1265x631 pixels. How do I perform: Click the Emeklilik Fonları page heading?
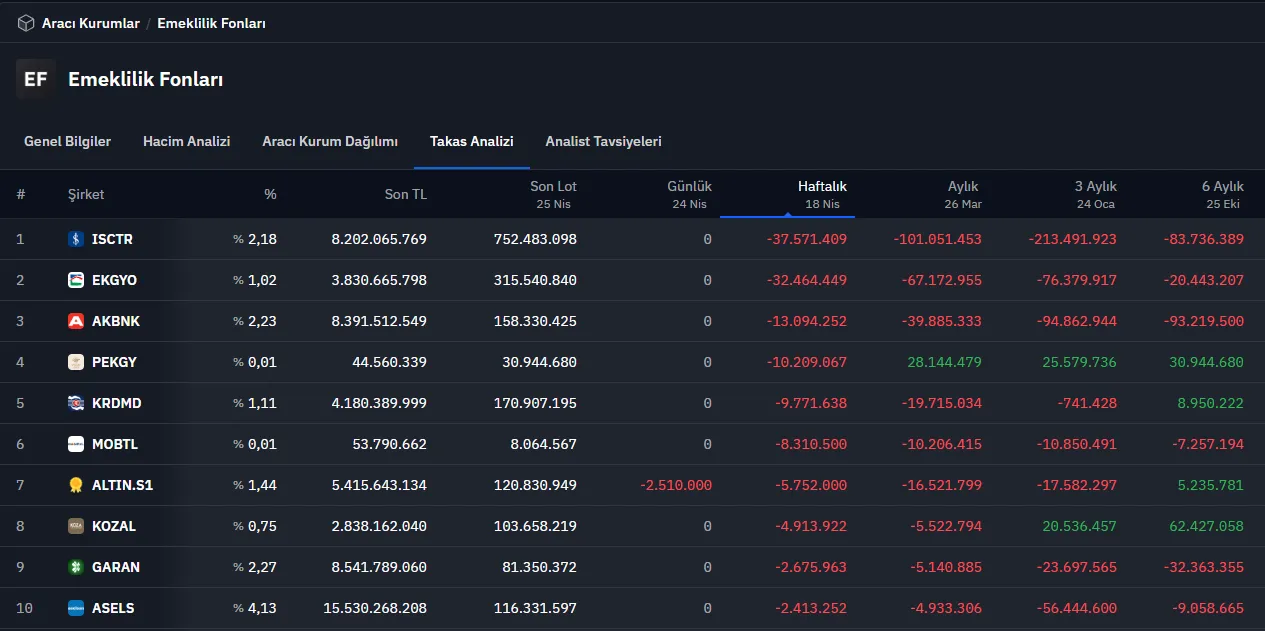(x=146, y=80)
